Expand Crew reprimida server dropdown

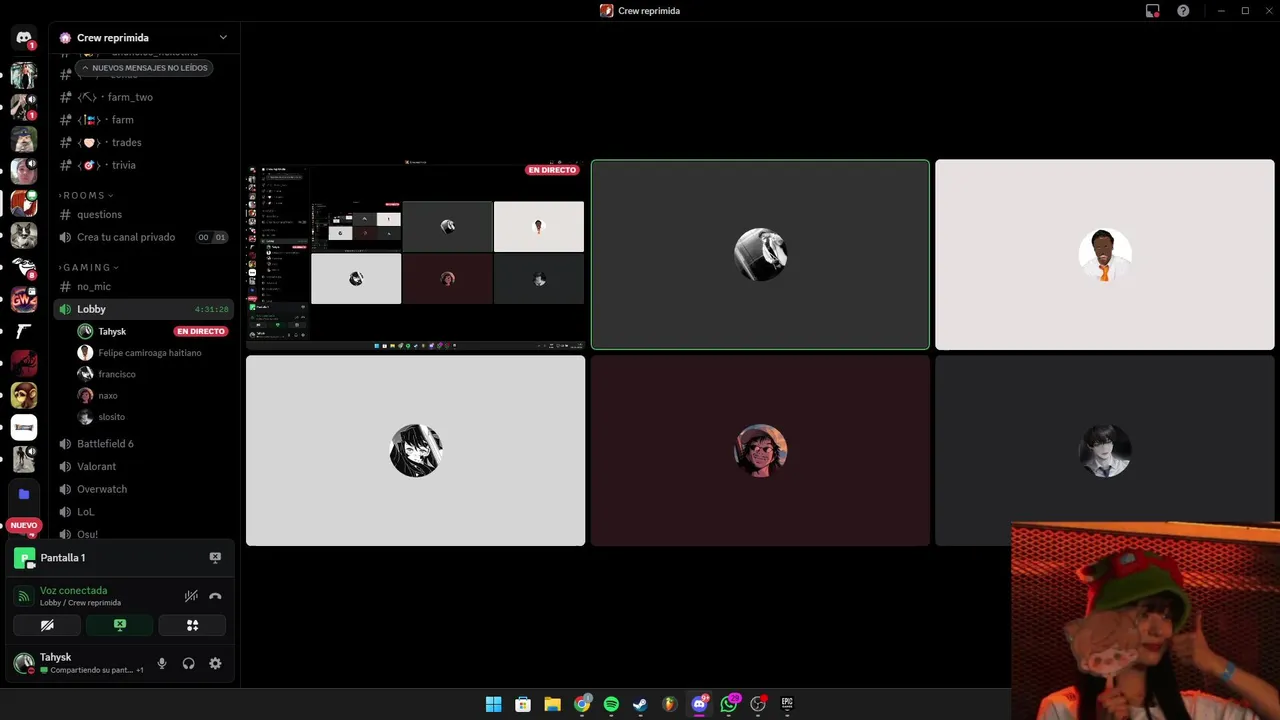click(x=223, y=38)
